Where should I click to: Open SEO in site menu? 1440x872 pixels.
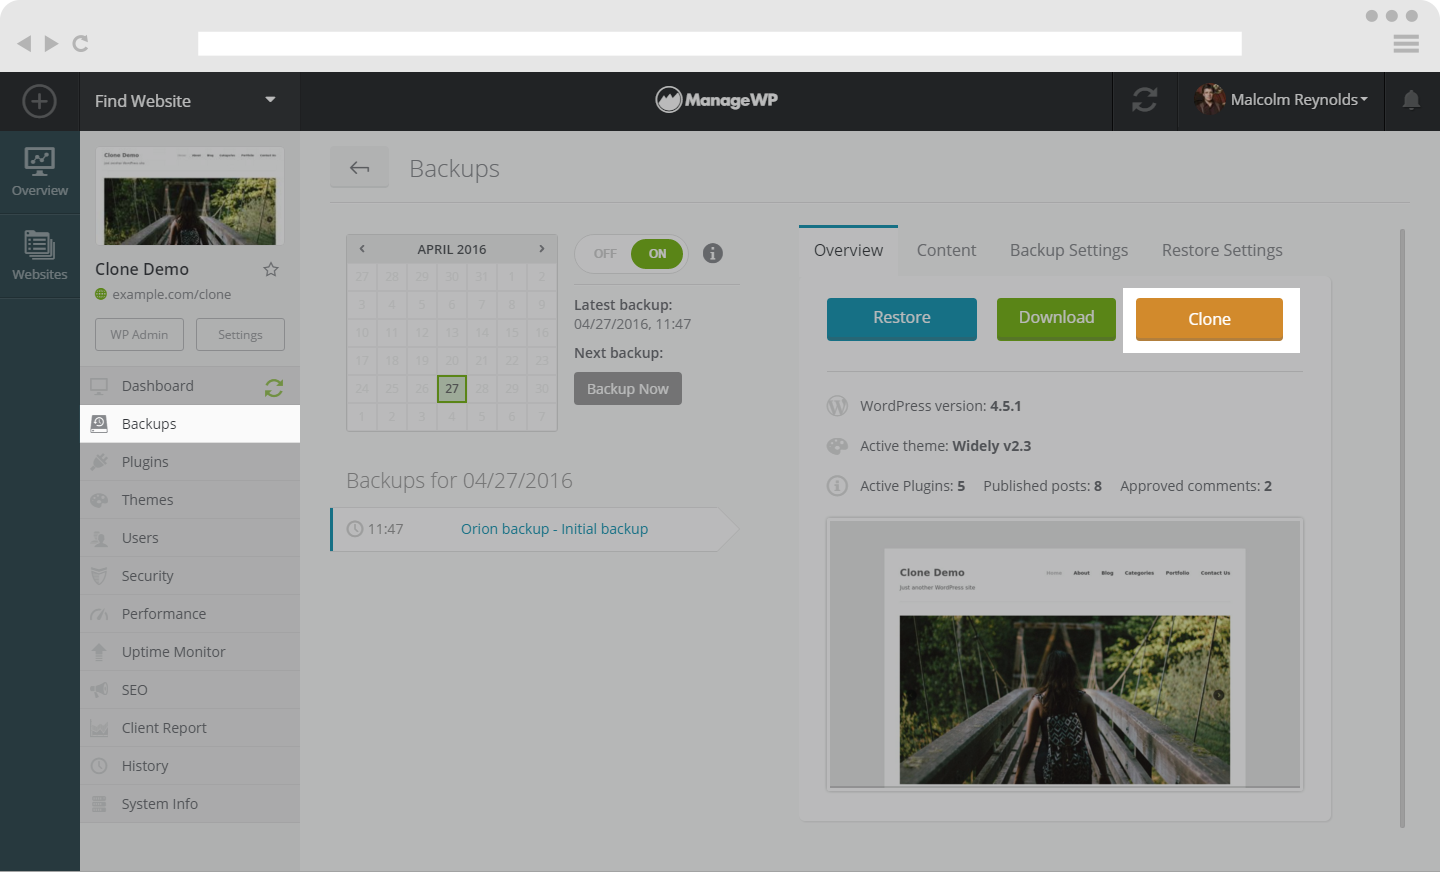(190, 690)
